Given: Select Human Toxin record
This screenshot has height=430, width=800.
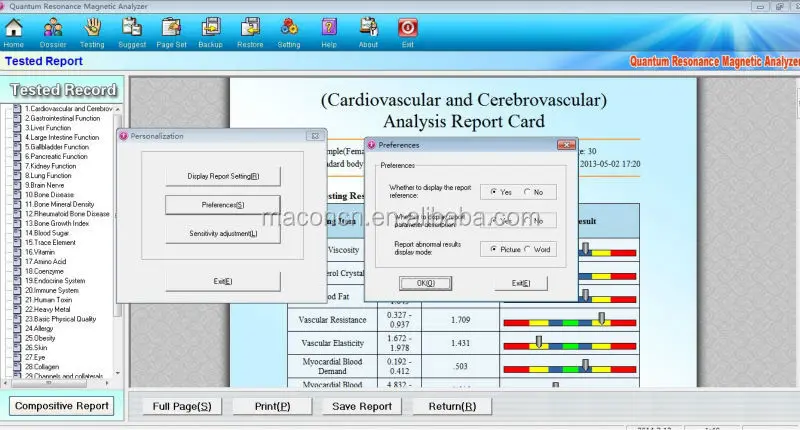Looking at the screenshot, I should point(48,300).
